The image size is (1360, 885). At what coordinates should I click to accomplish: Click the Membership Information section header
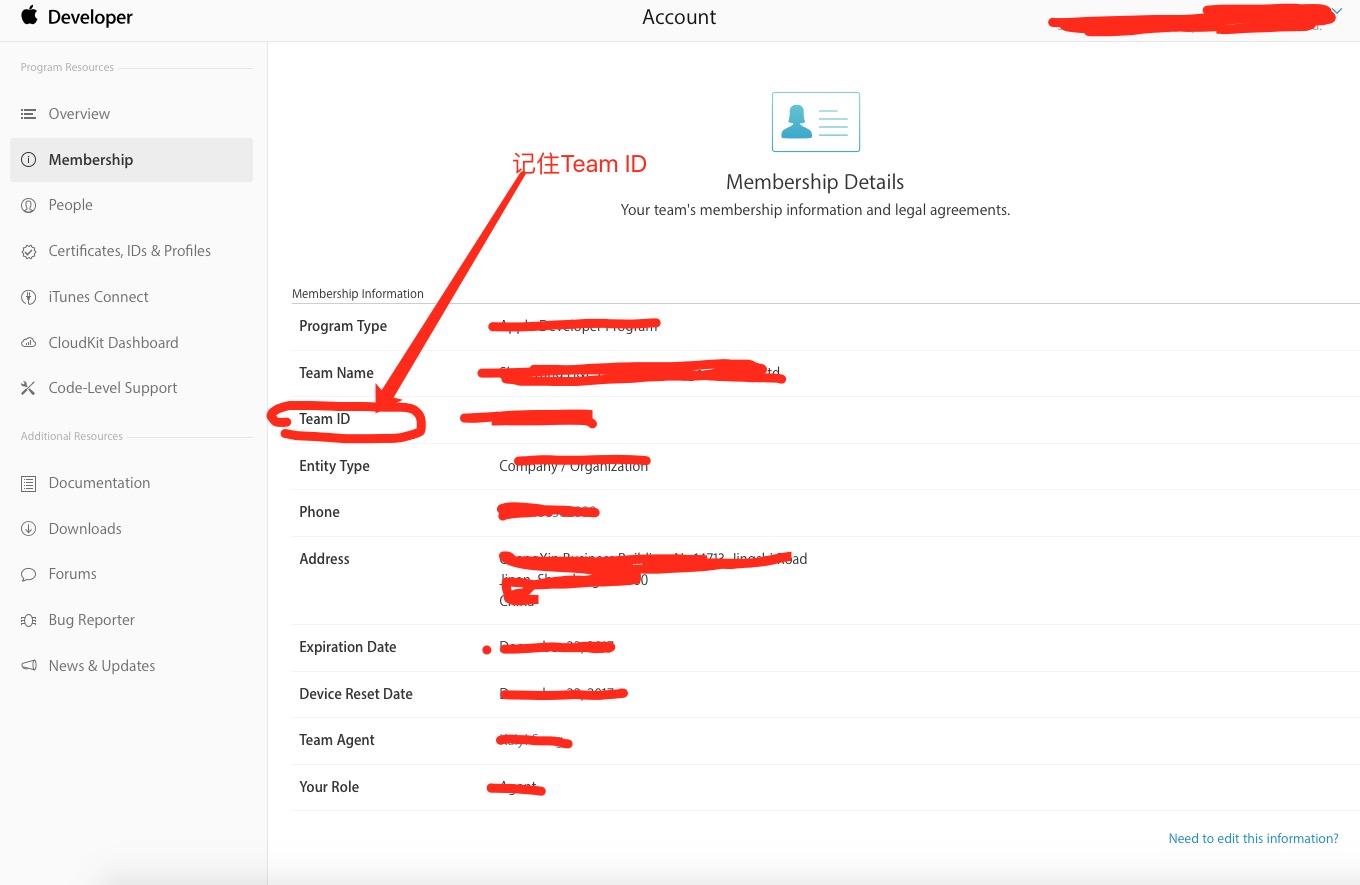pos(358,294)
